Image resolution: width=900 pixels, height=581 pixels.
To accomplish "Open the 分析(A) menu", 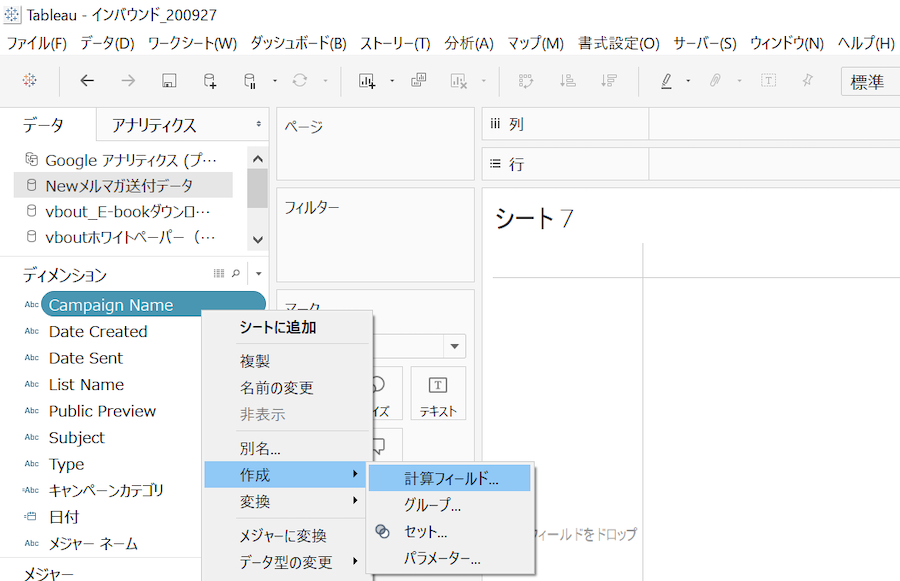I will (x=469, y=43).
